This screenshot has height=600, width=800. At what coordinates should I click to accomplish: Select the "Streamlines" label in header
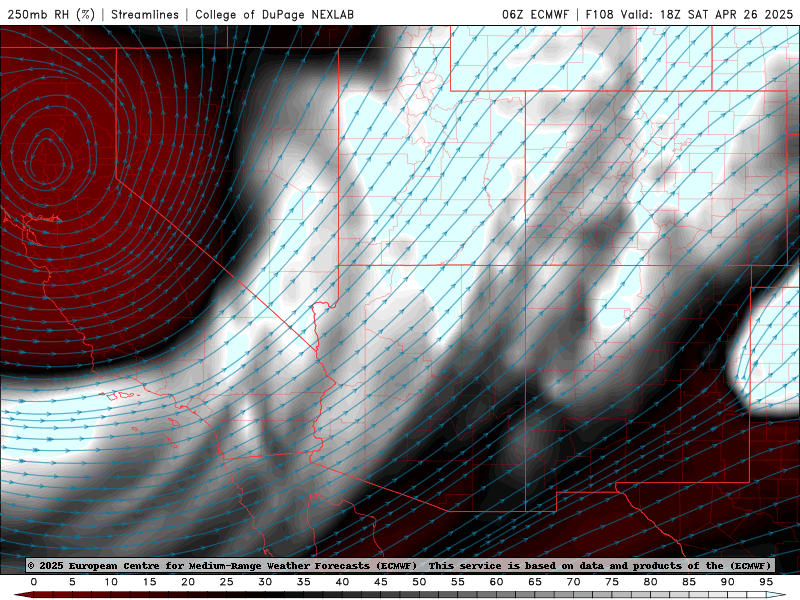click(x=145, y=14)
